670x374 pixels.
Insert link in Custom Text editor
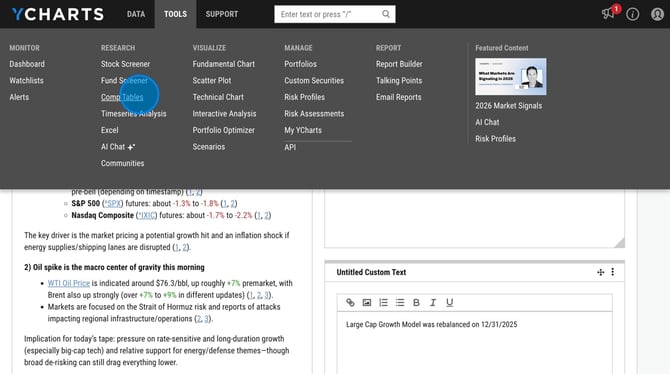(x=350, y=303)
